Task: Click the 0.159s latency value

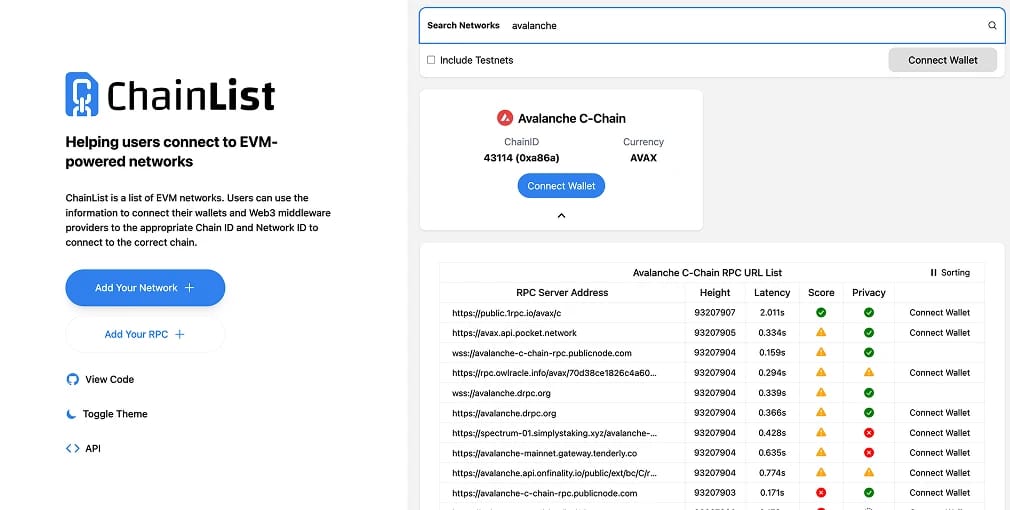Action: [x=772, y=352]
